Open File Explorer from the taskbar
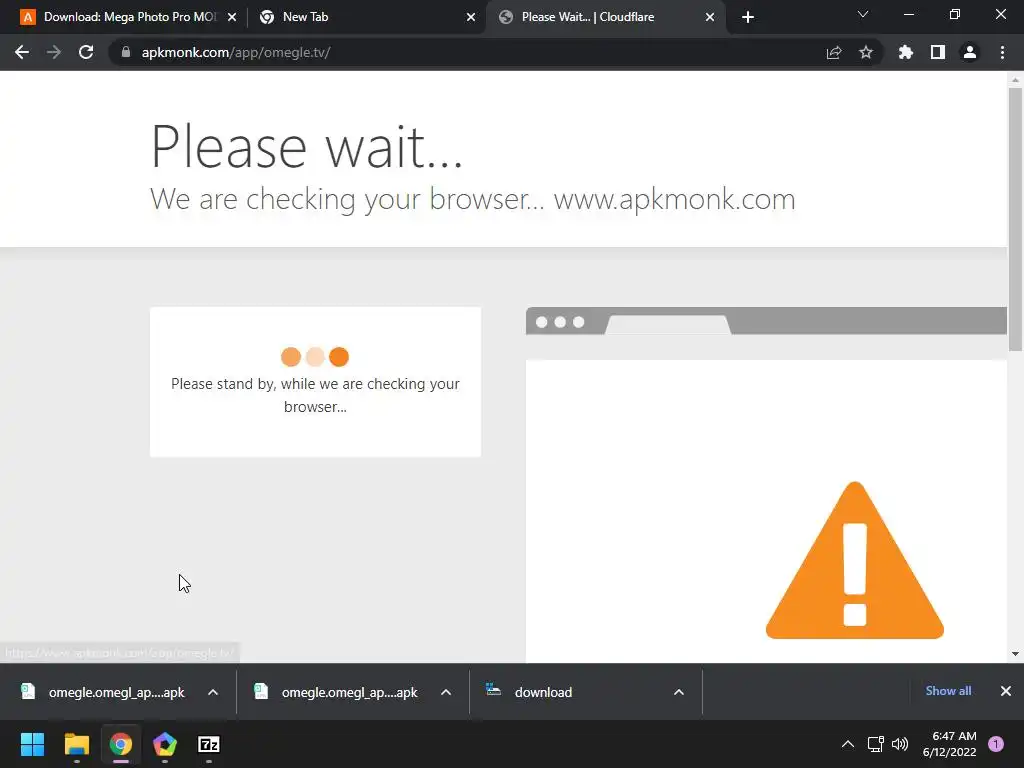1024x768 pixels. pyautogui.click(x=76, y=744)
